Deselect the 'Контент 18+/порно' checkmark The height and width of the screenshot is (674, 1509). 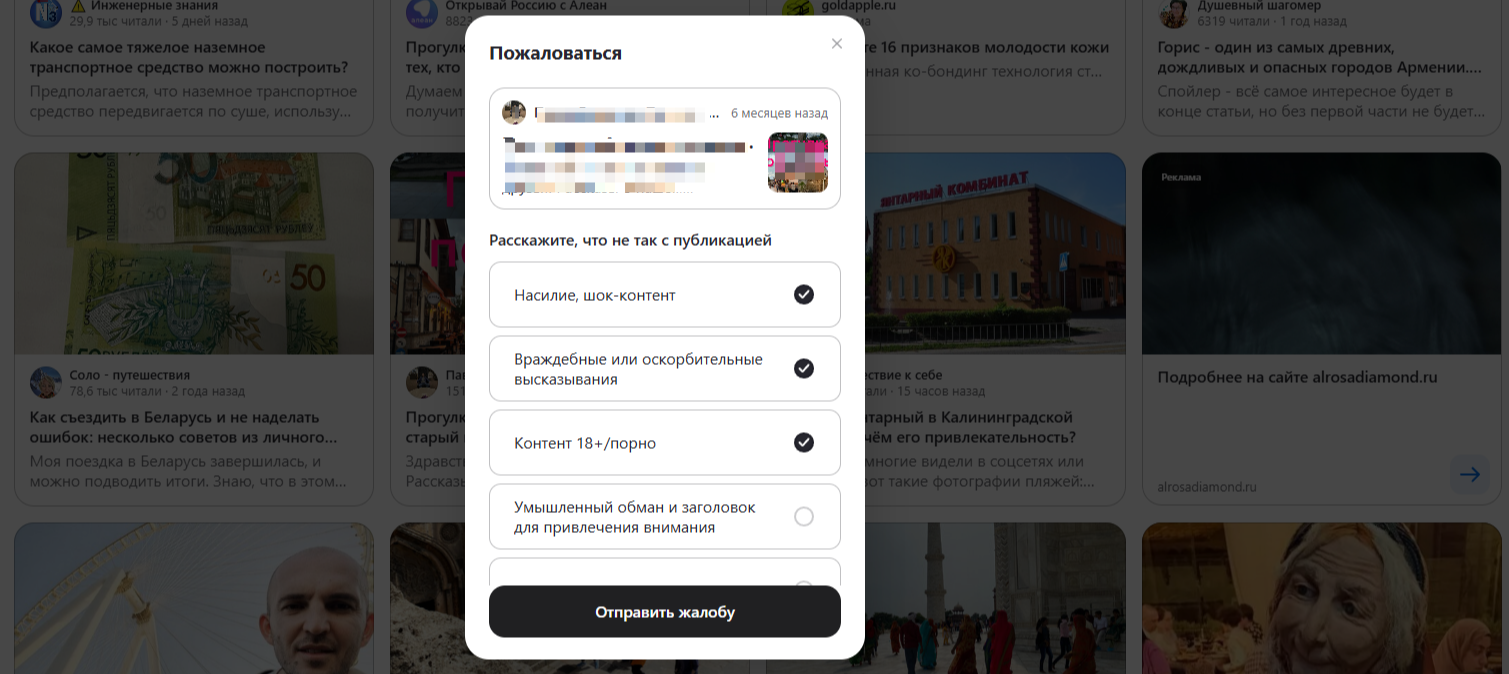point(804,442)
